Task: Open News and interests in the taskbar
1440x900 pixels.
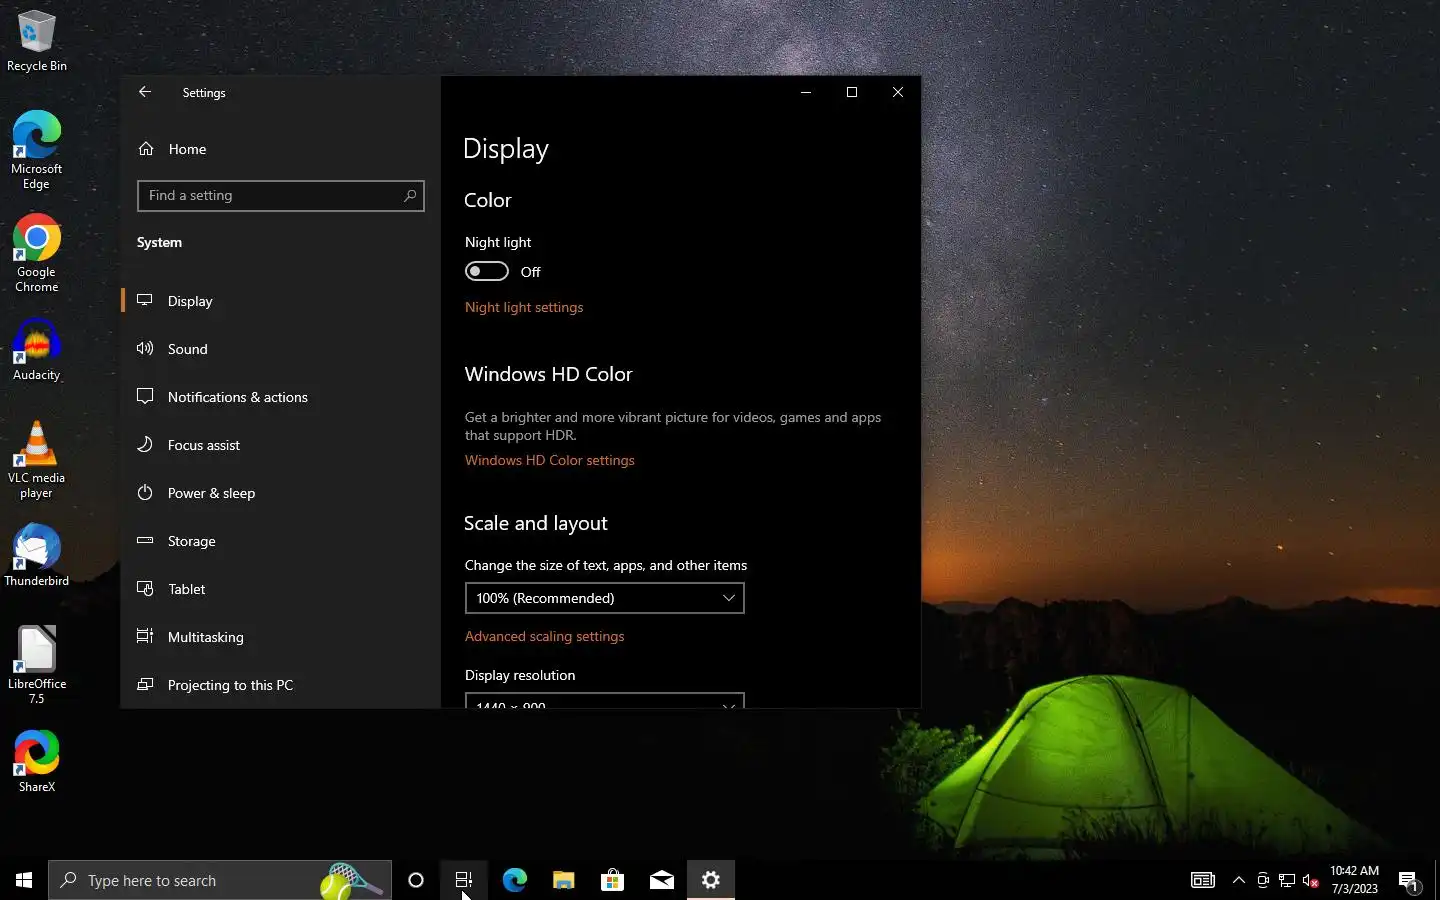Action: [1203, 880]
